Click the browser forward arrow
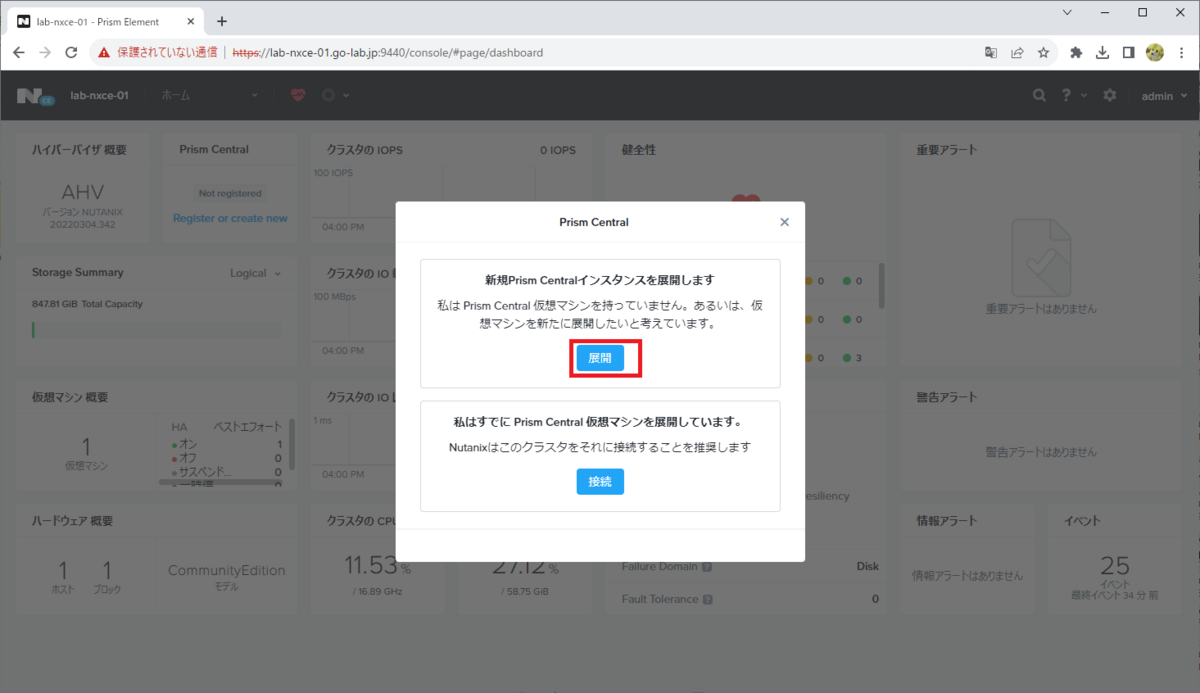 tap(45, 52)
